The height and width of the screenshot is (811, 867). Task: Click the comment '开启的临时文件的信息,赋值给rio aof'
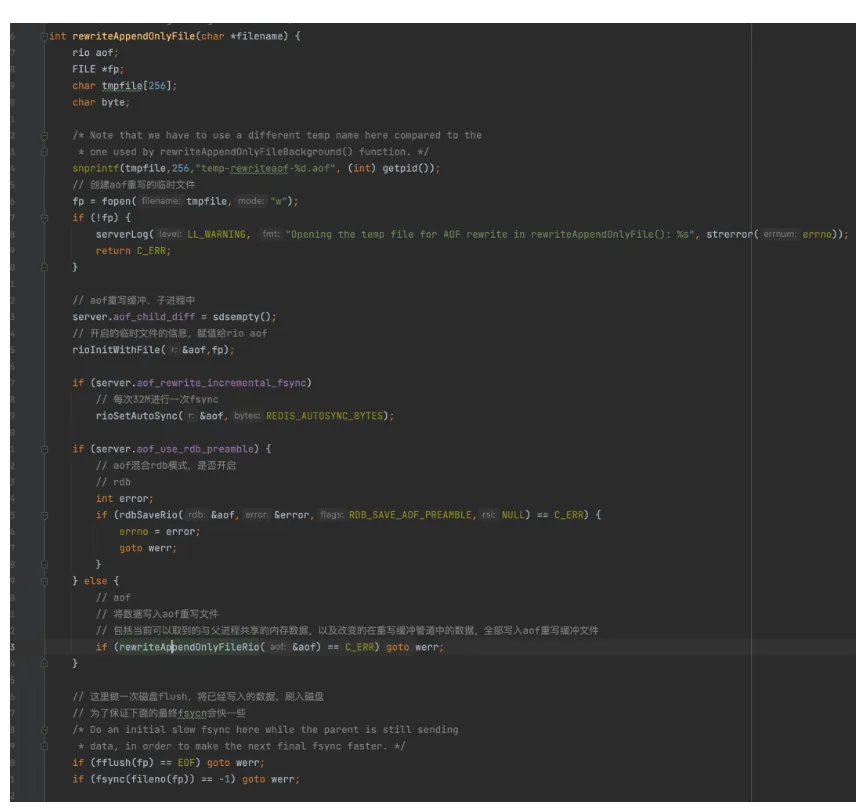click(169, 333)
